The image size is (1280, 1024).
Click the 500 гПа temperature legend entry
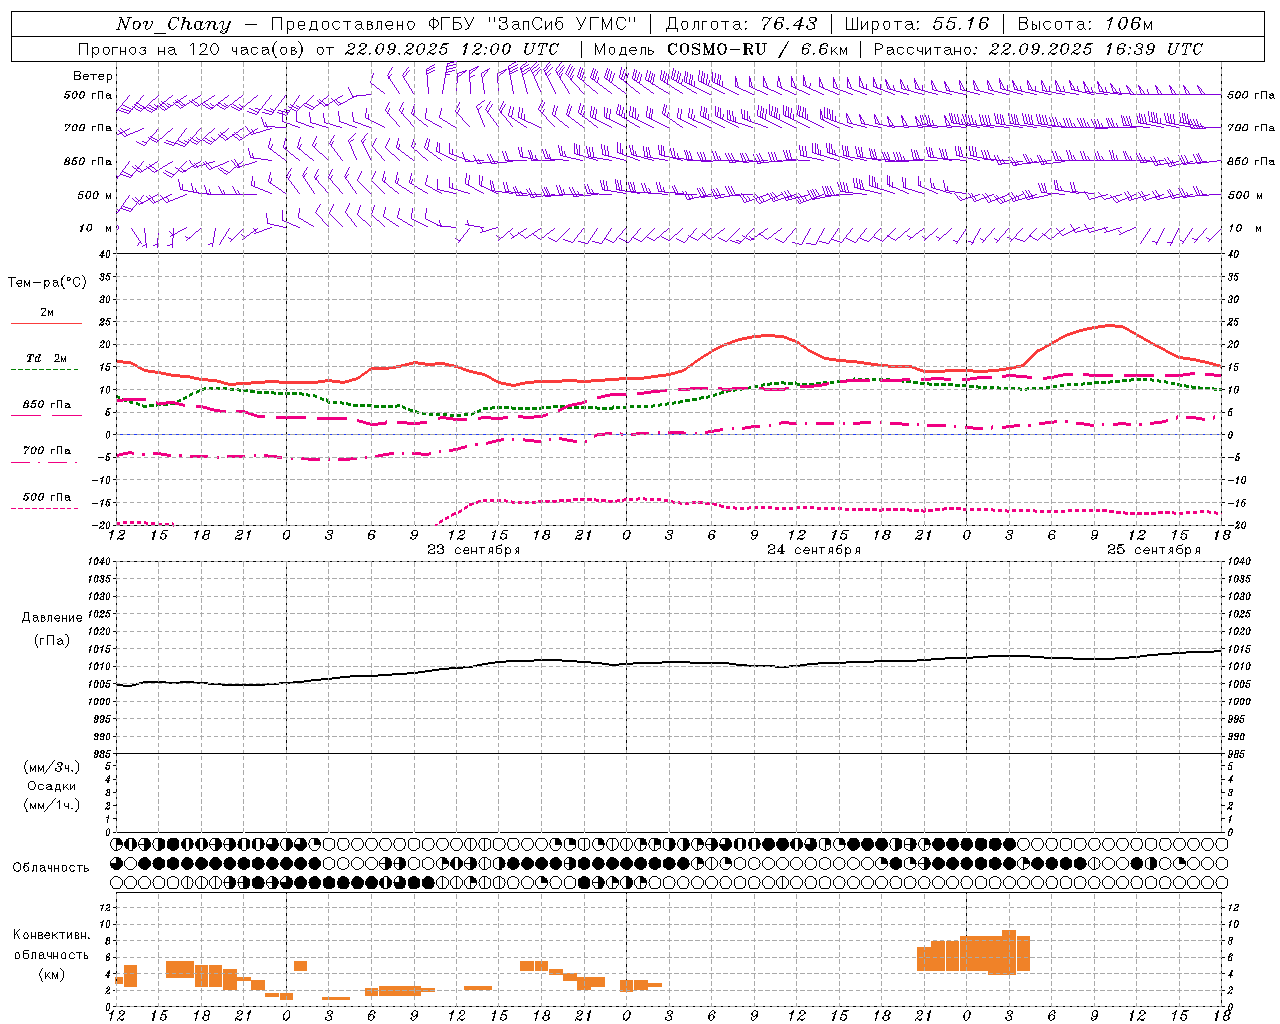(x=47, y=496)
